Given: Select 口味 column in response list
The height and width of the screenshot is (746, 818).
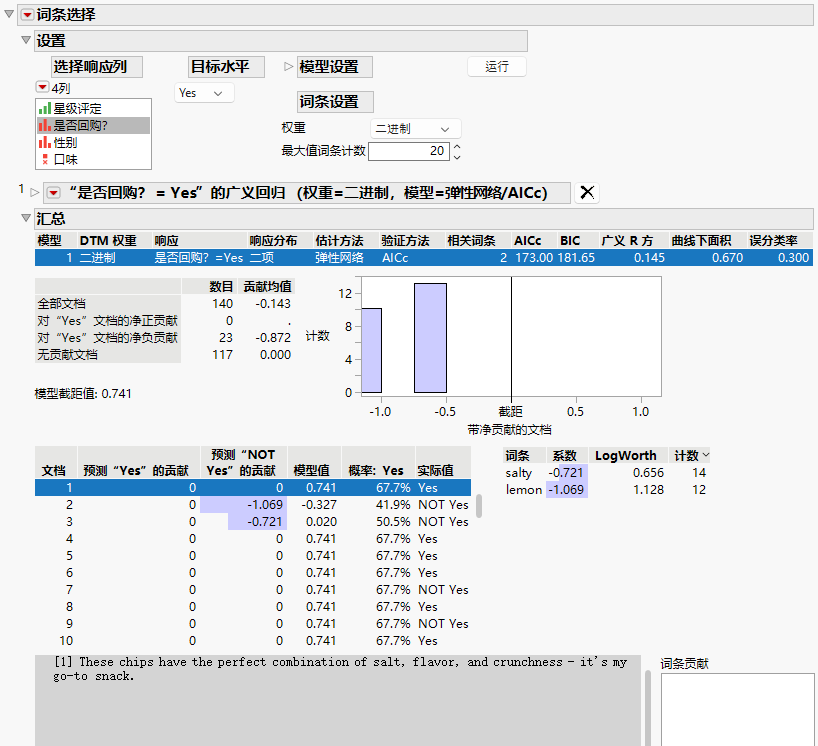Looking at the screenshot, I should click(93, 159).
